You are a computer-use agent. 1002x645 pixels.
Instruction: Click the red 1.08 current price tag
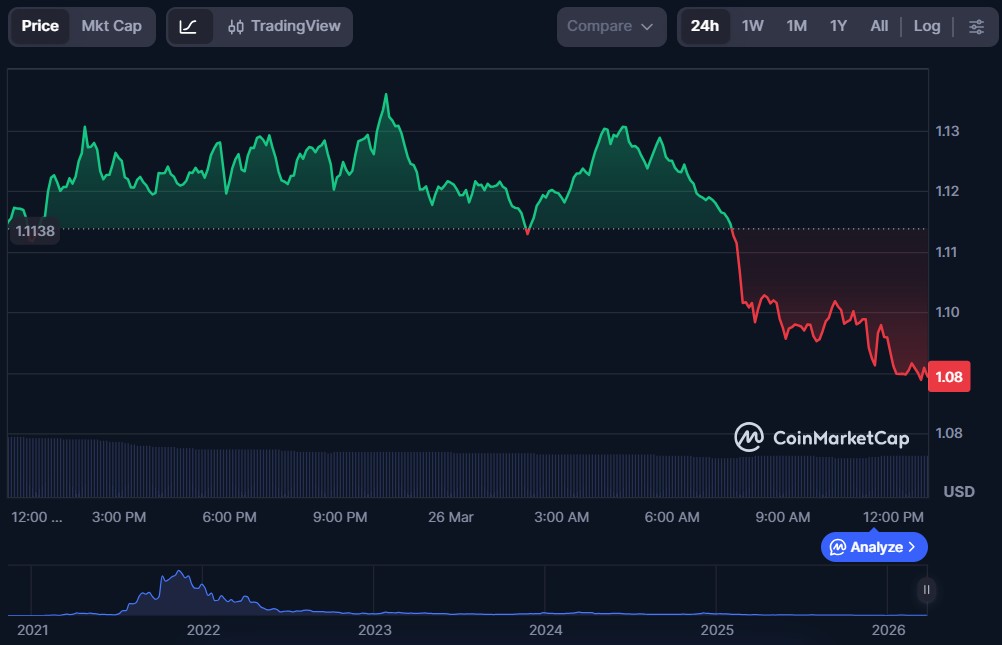coord(948,377)
